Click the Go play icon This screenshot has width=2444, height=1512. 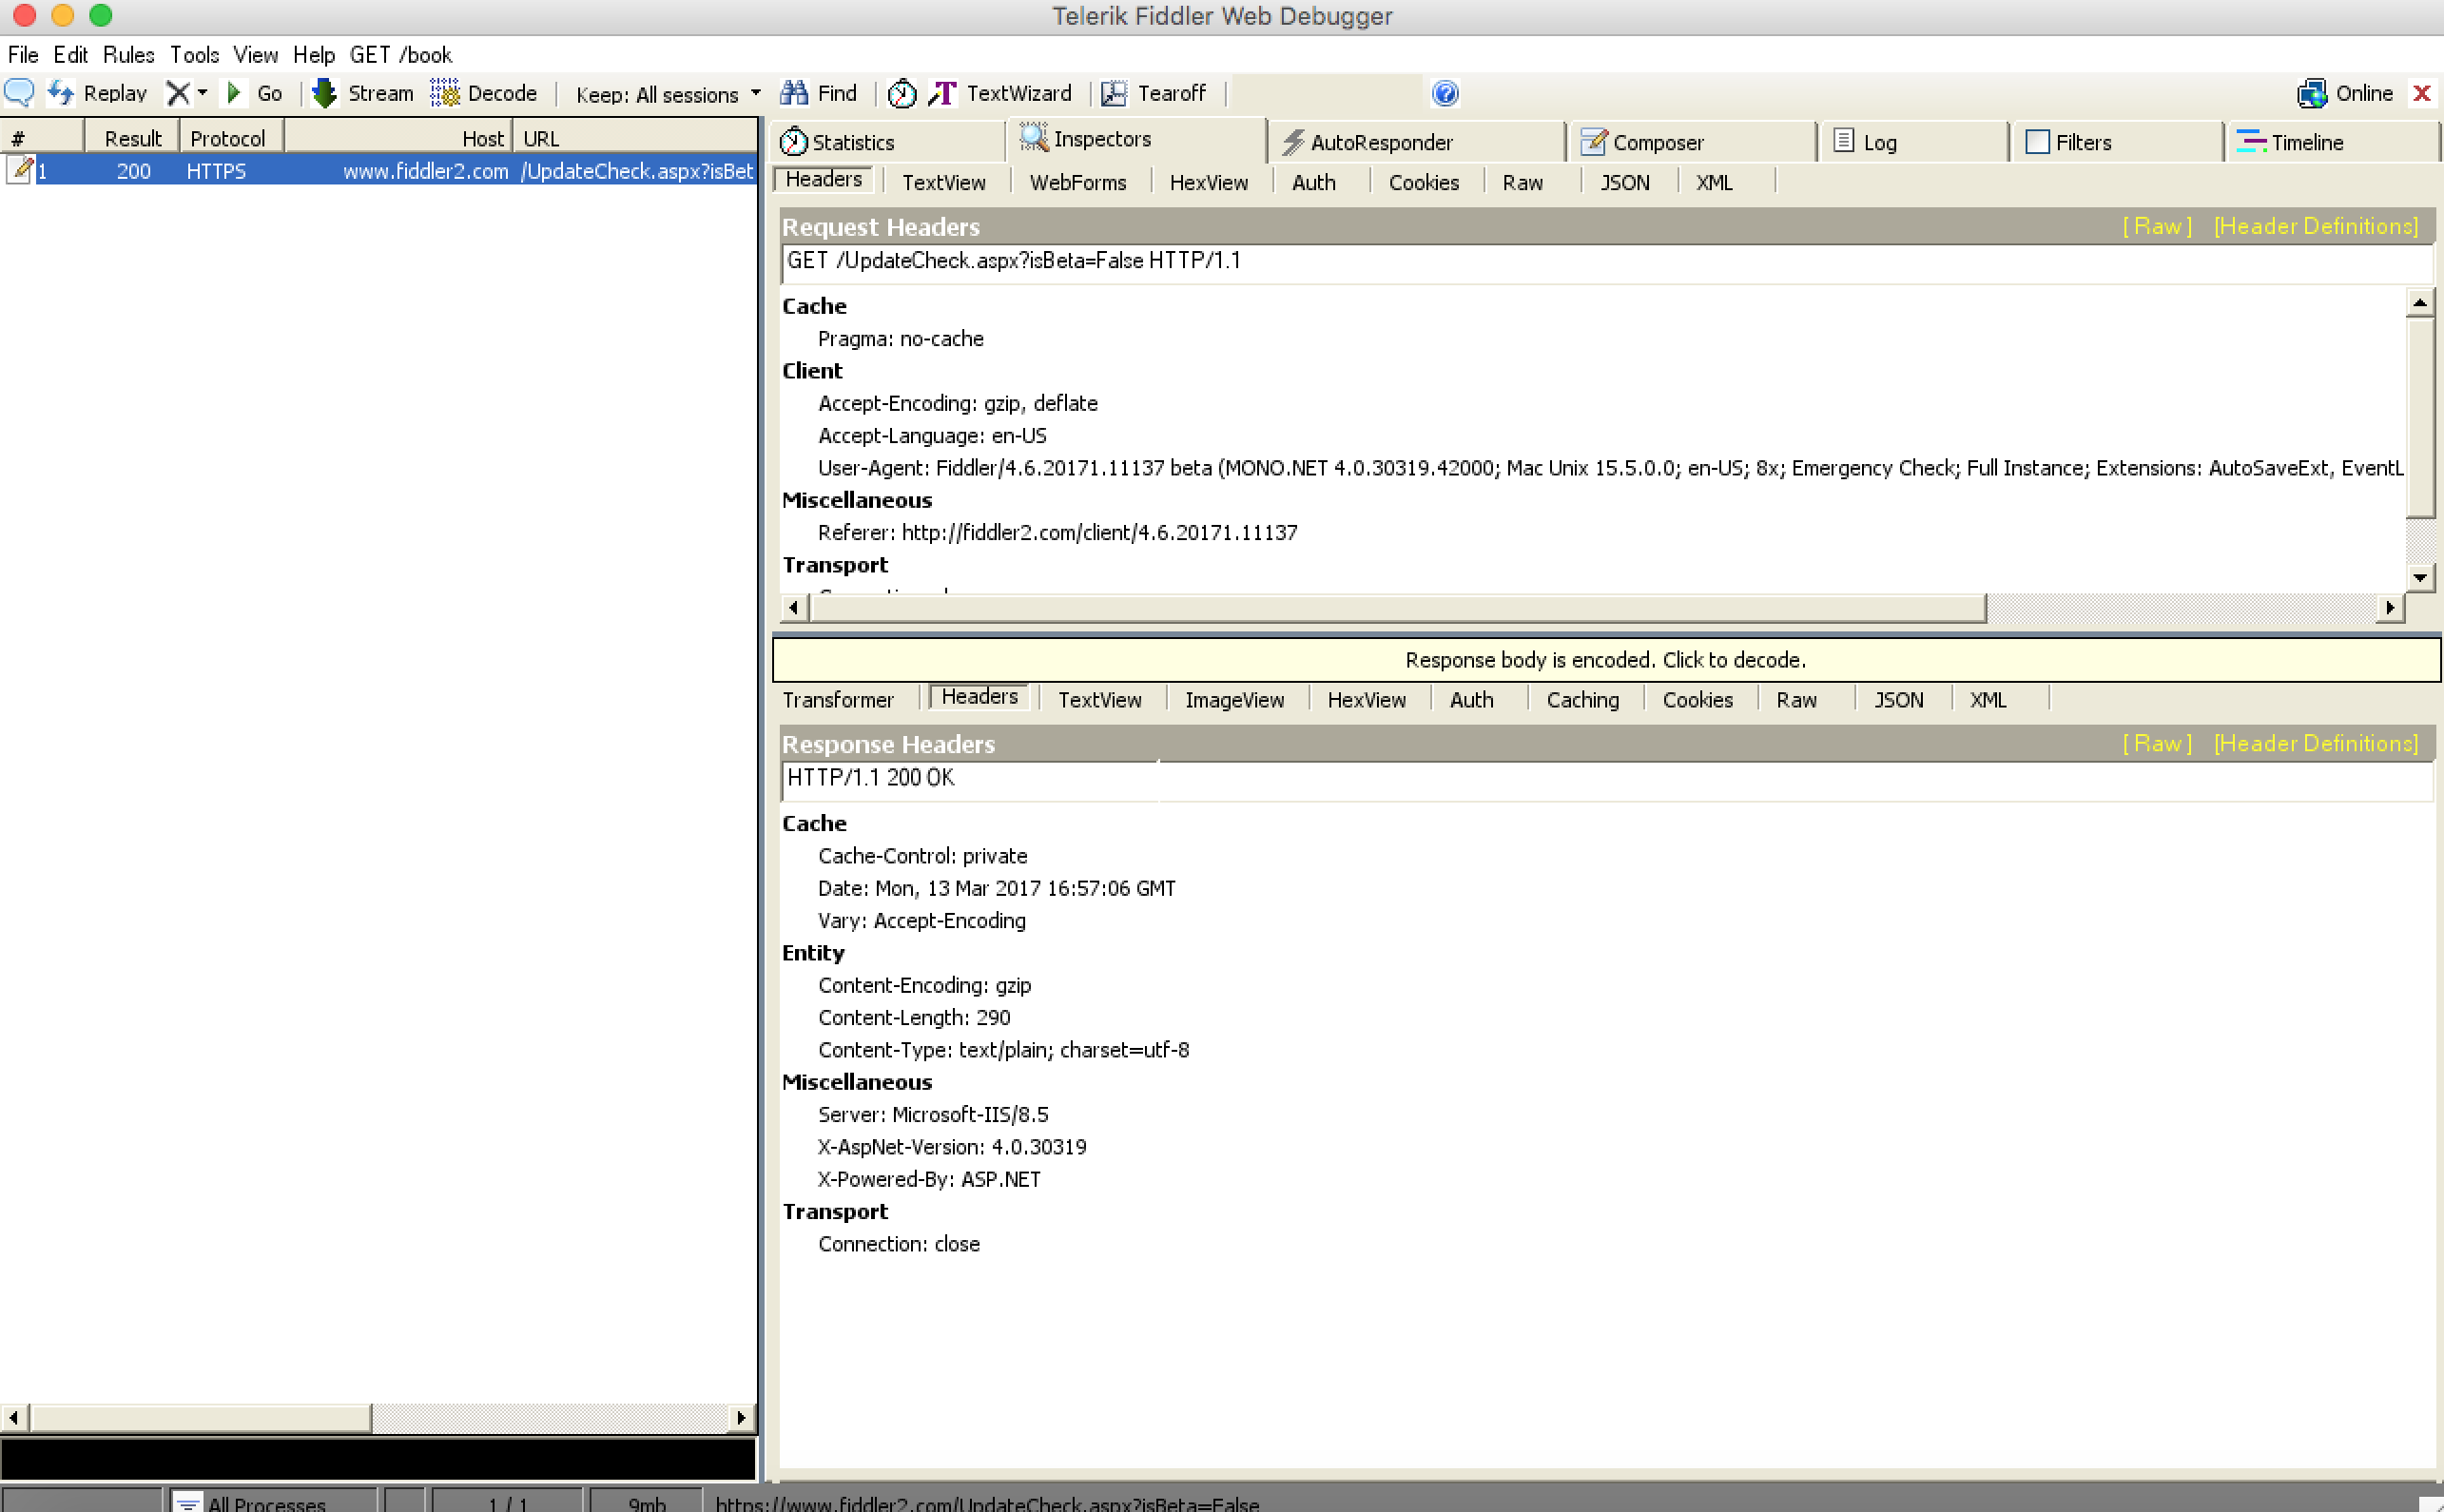[x=234, y=93]
